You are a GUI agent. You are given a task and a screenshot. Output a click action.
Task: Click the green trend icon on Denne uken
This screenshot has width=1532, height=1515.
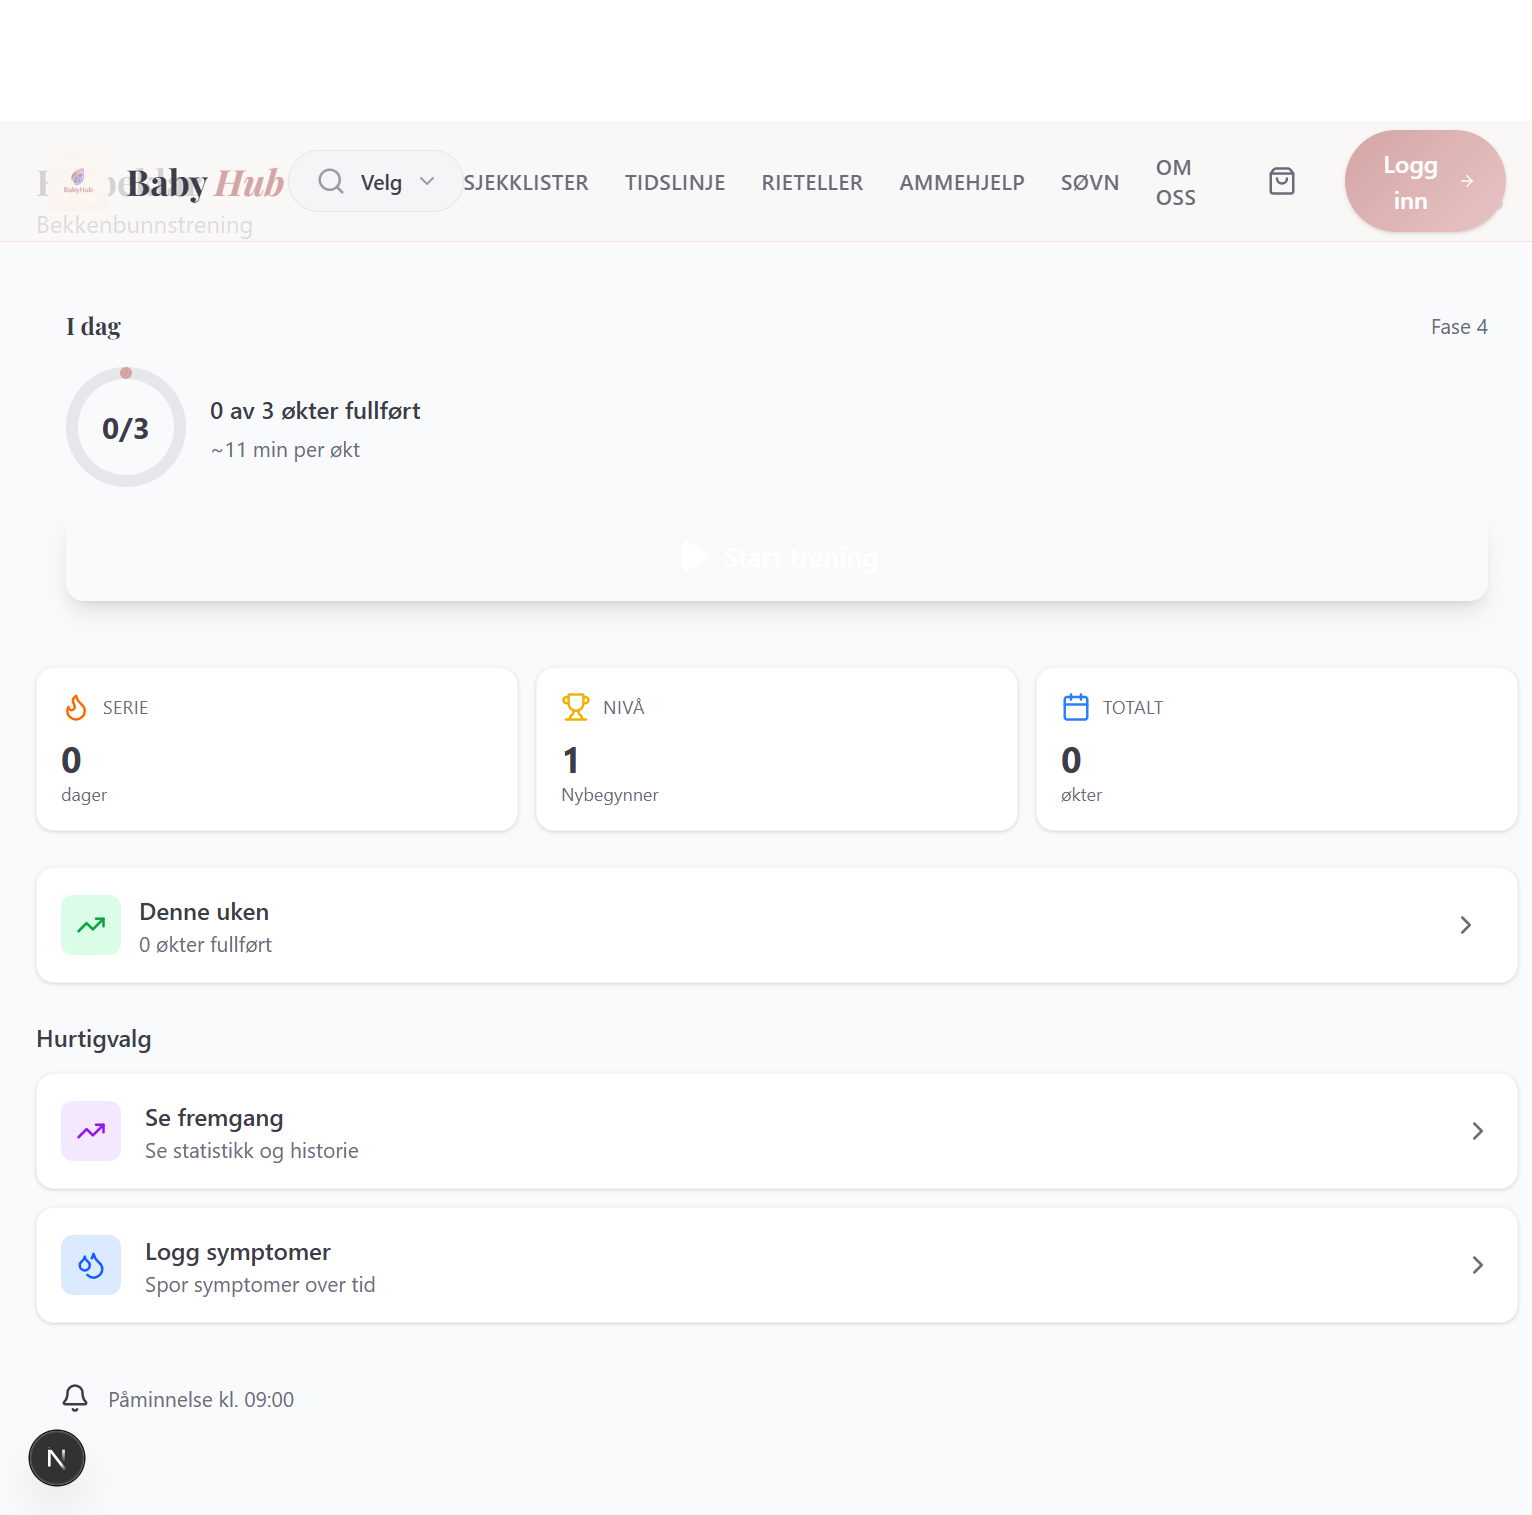point(90,925)
